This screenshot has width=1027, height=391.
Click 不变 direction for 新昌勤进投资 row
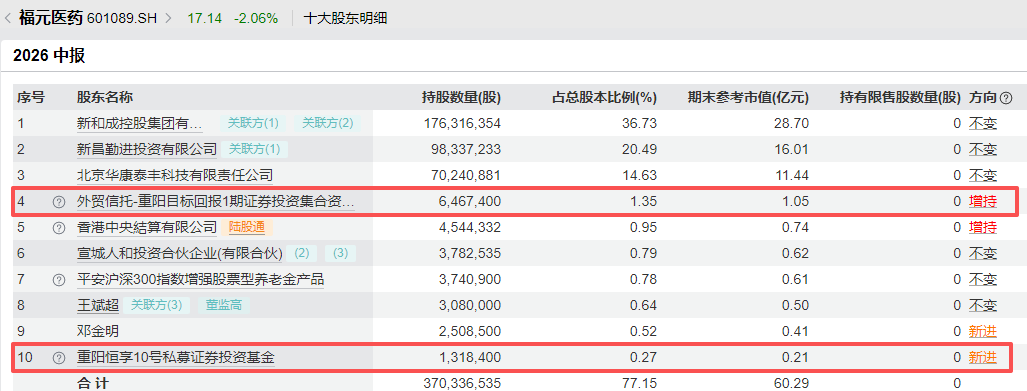tap(983, 149)
